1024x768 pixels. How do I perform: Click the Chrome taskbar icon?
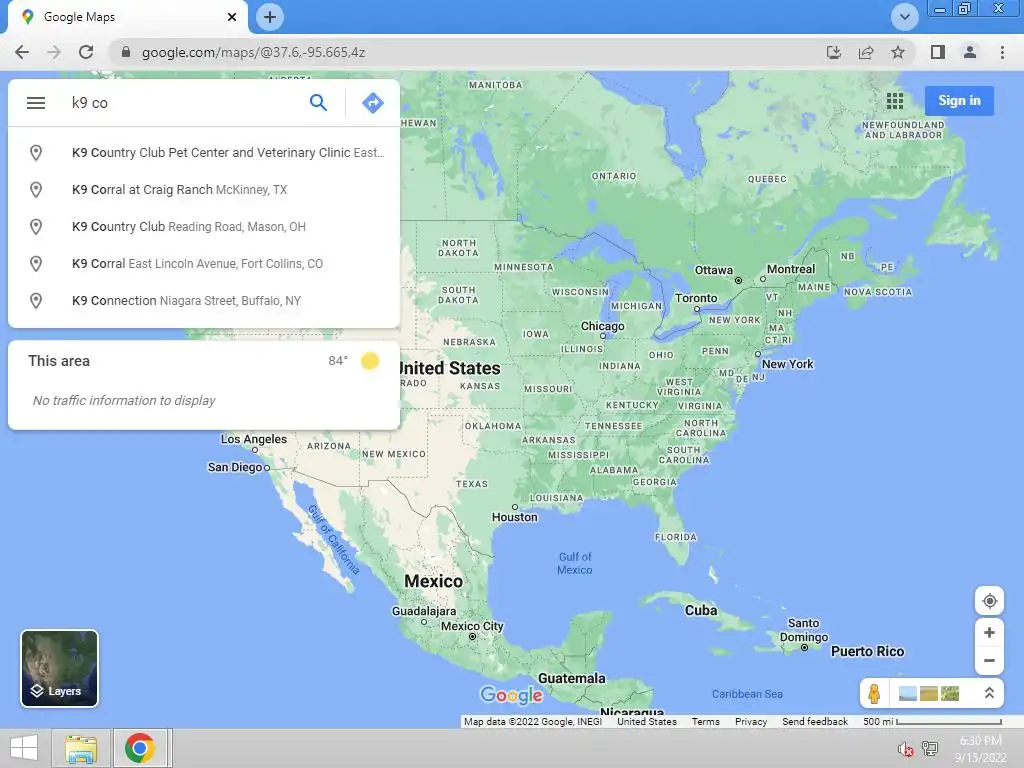point(140,748)
